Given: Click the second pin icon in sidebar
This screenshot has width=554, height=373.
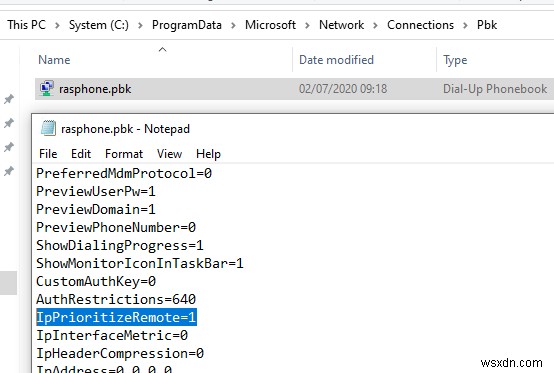Looking at the screenshot, I should click(x=9, y=123).
